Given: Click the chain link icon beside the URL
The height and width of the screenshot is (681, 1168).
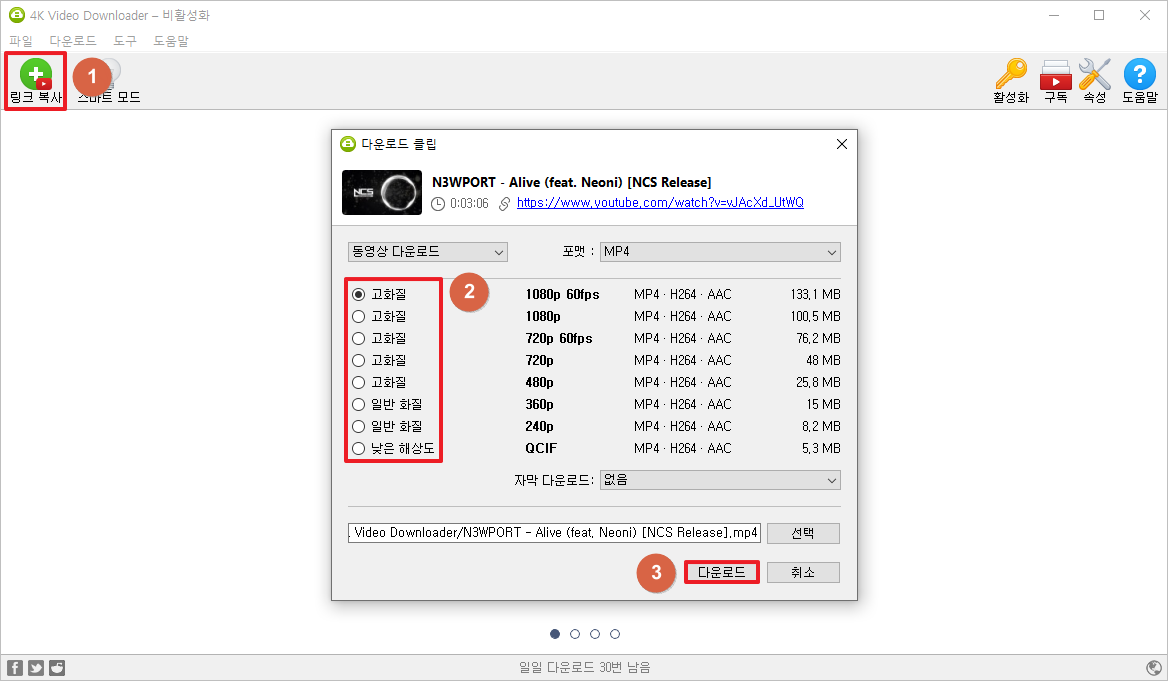Looking at the screenshot, I should 504,203.
